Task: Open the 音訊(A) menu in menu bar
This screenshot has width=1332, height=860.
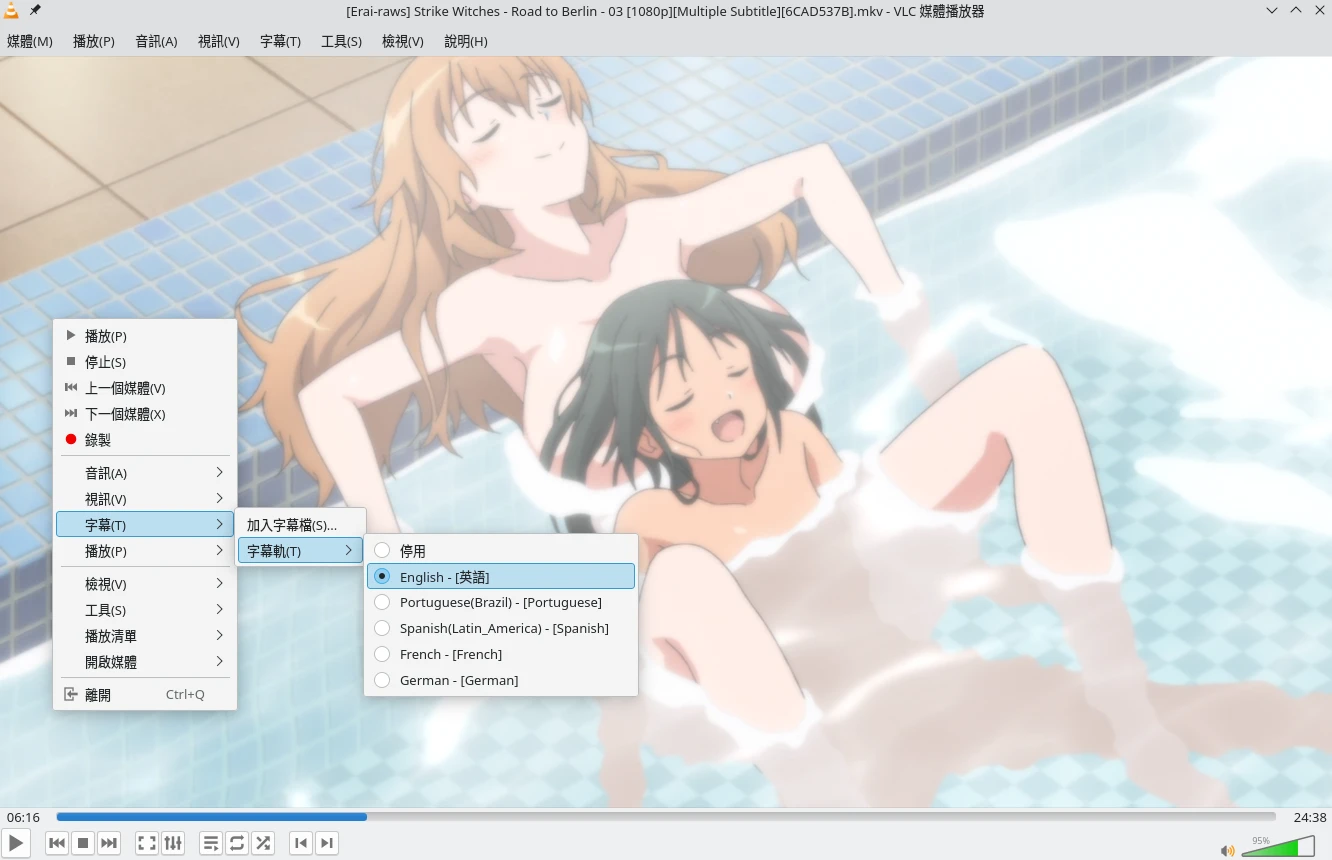Action: [156, 41]
